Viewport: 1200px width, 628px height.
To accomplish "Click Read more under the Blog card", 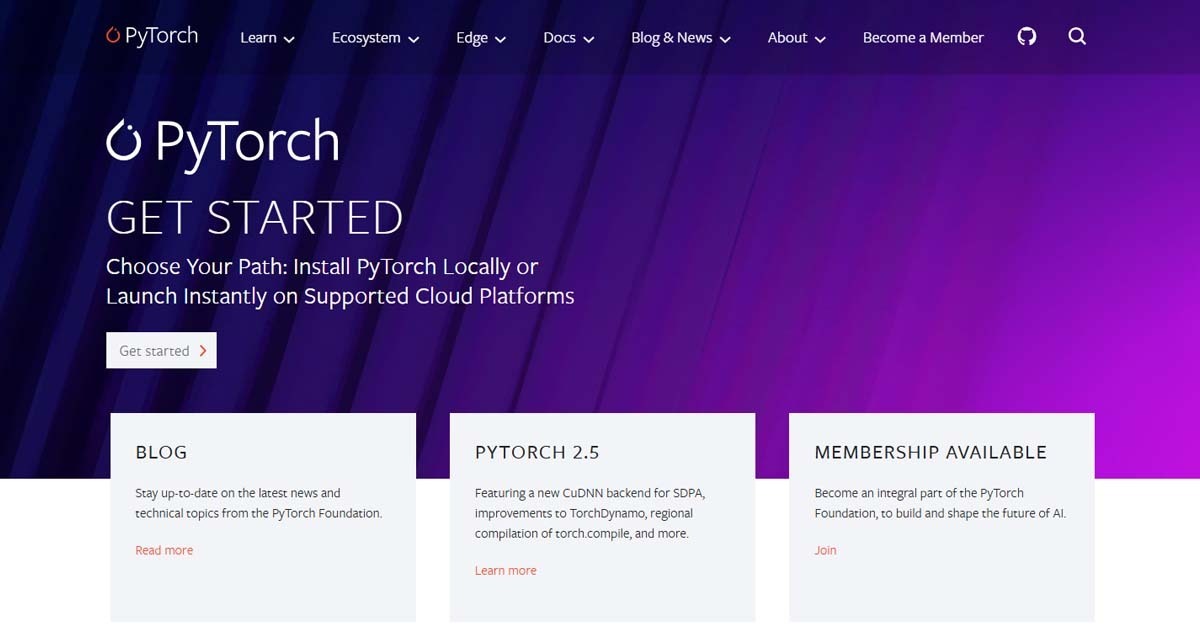I will pos(164,550).
